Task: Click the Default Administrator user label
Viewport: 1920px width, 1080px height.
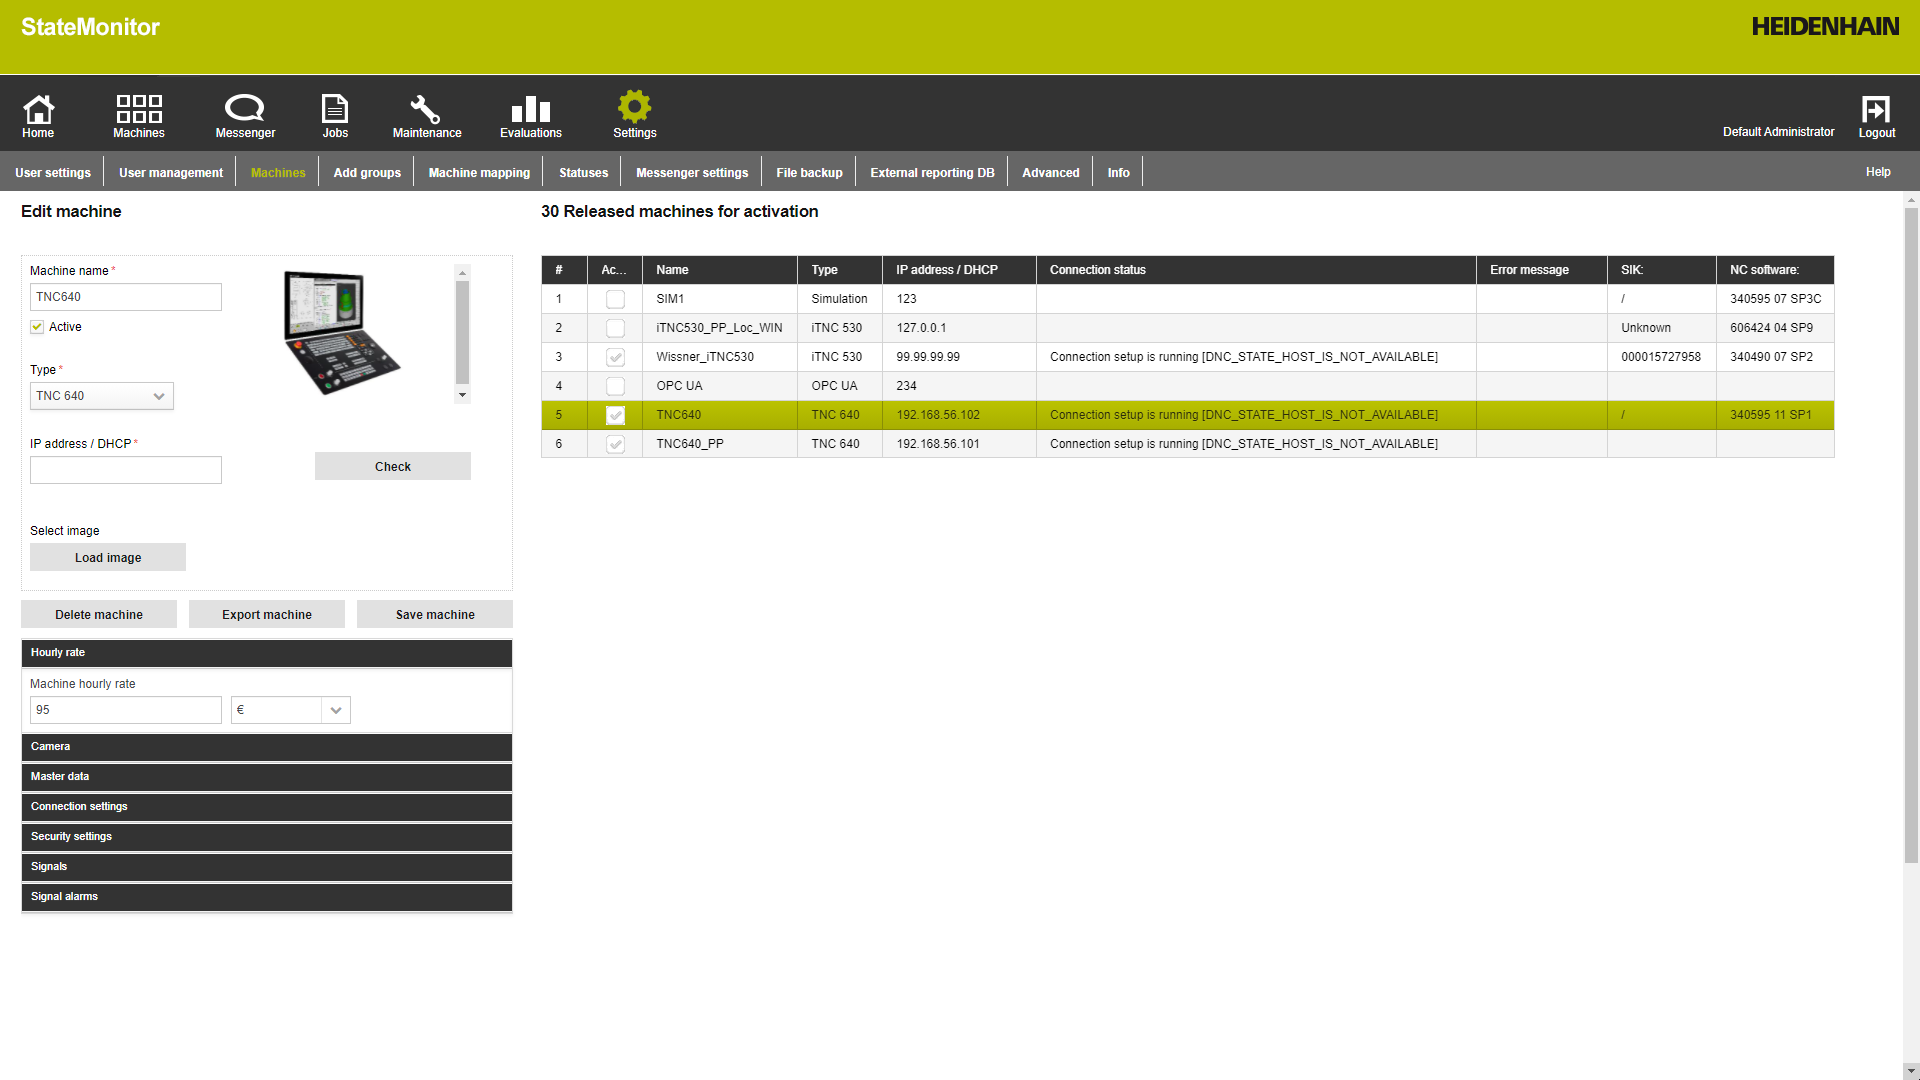Action: [1778, 132]
